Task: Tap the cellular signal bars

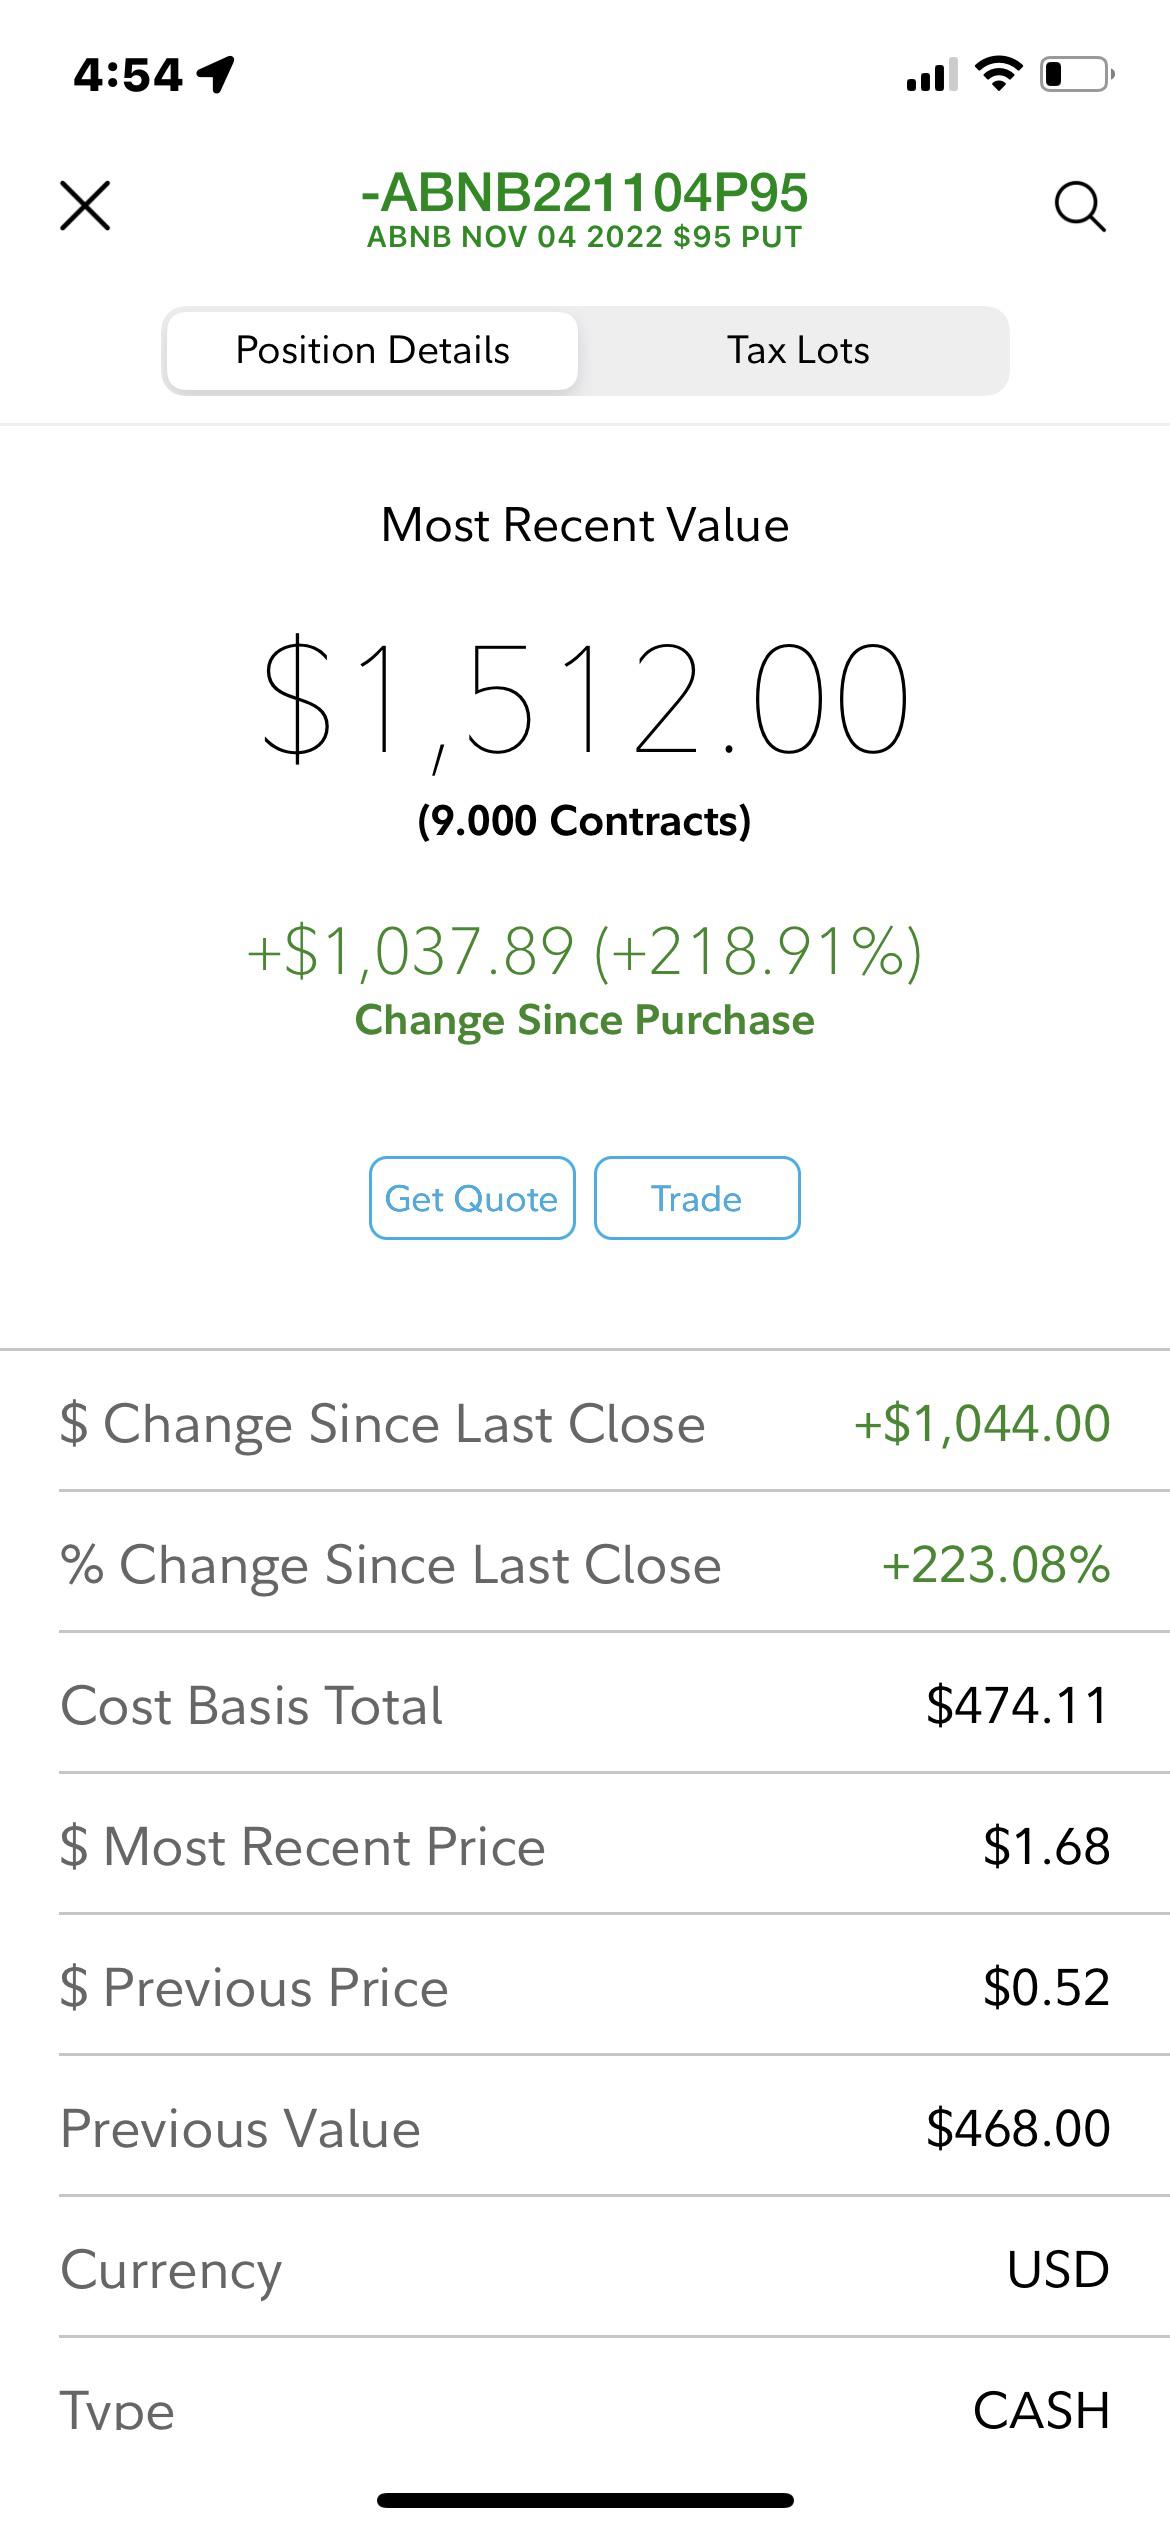Action: (931, 75)
